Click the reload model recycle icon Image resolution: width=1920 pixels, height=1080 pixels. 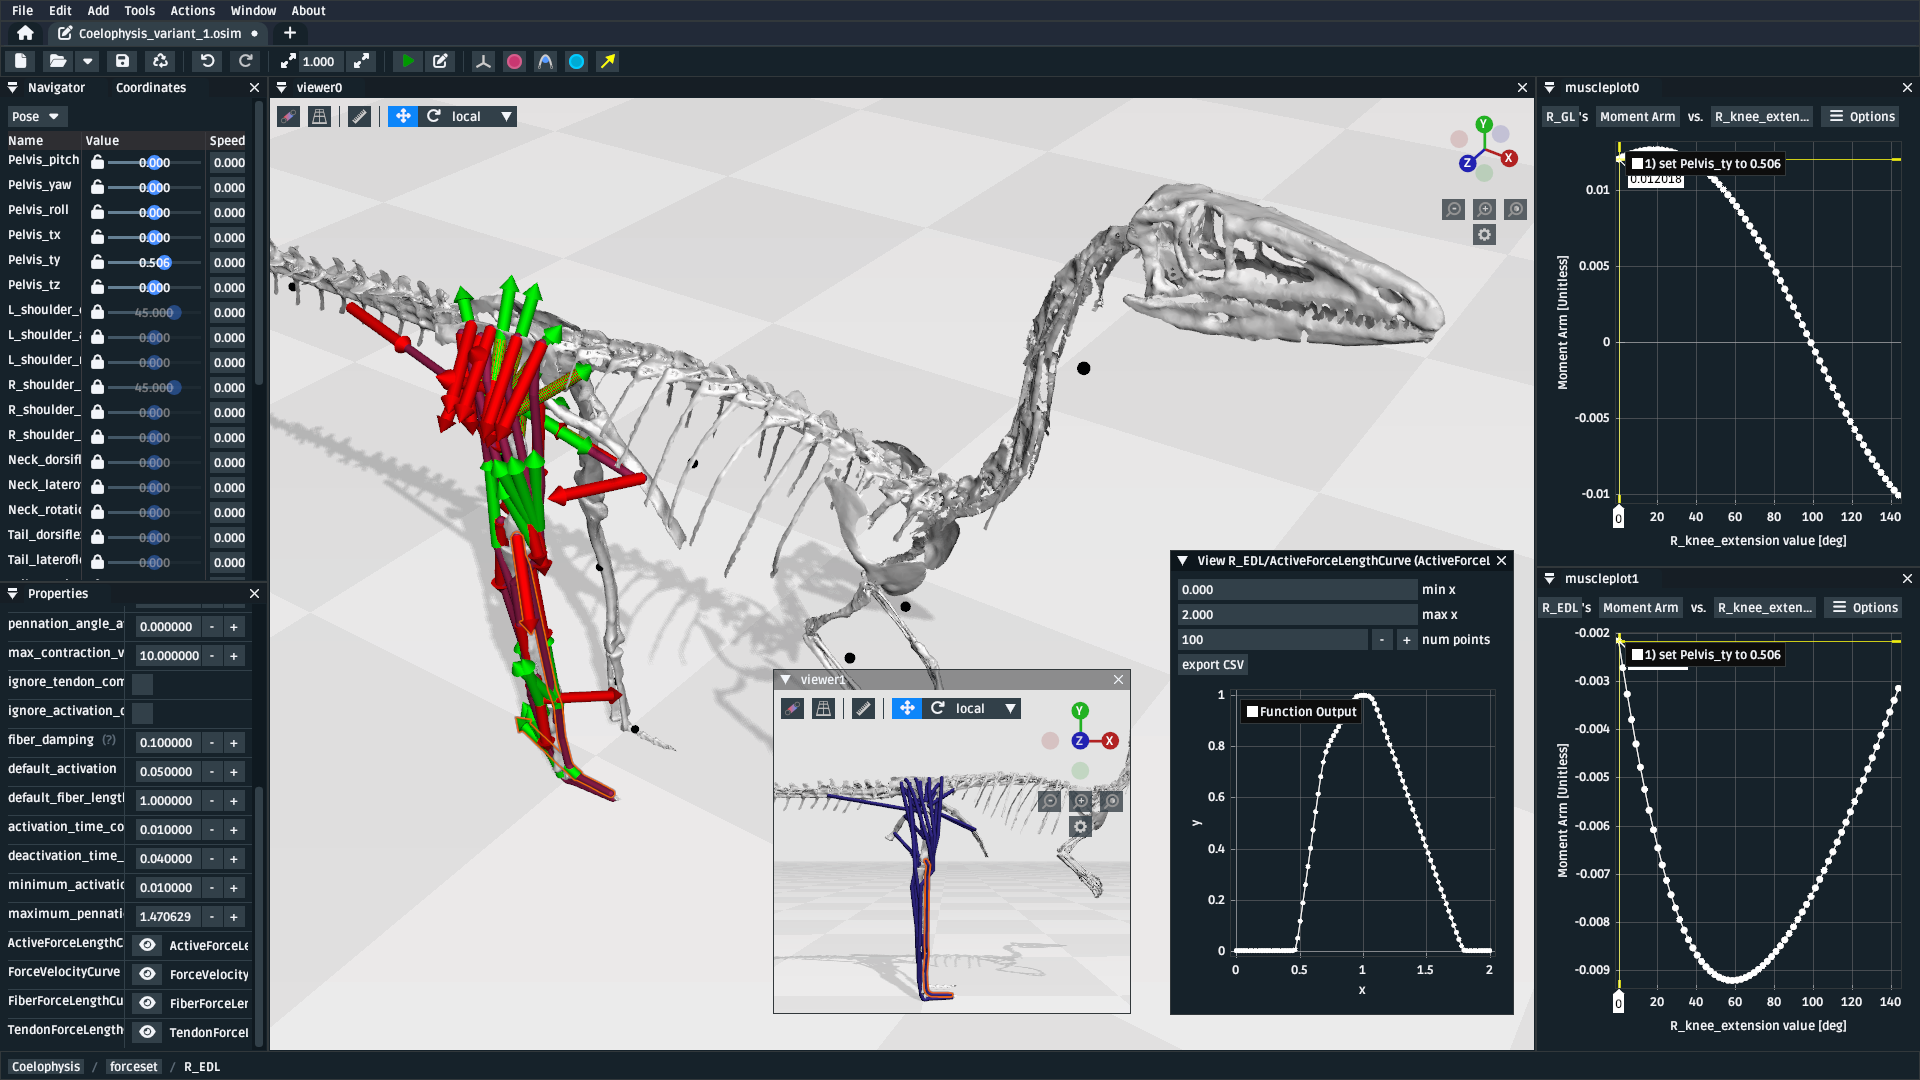160,62
